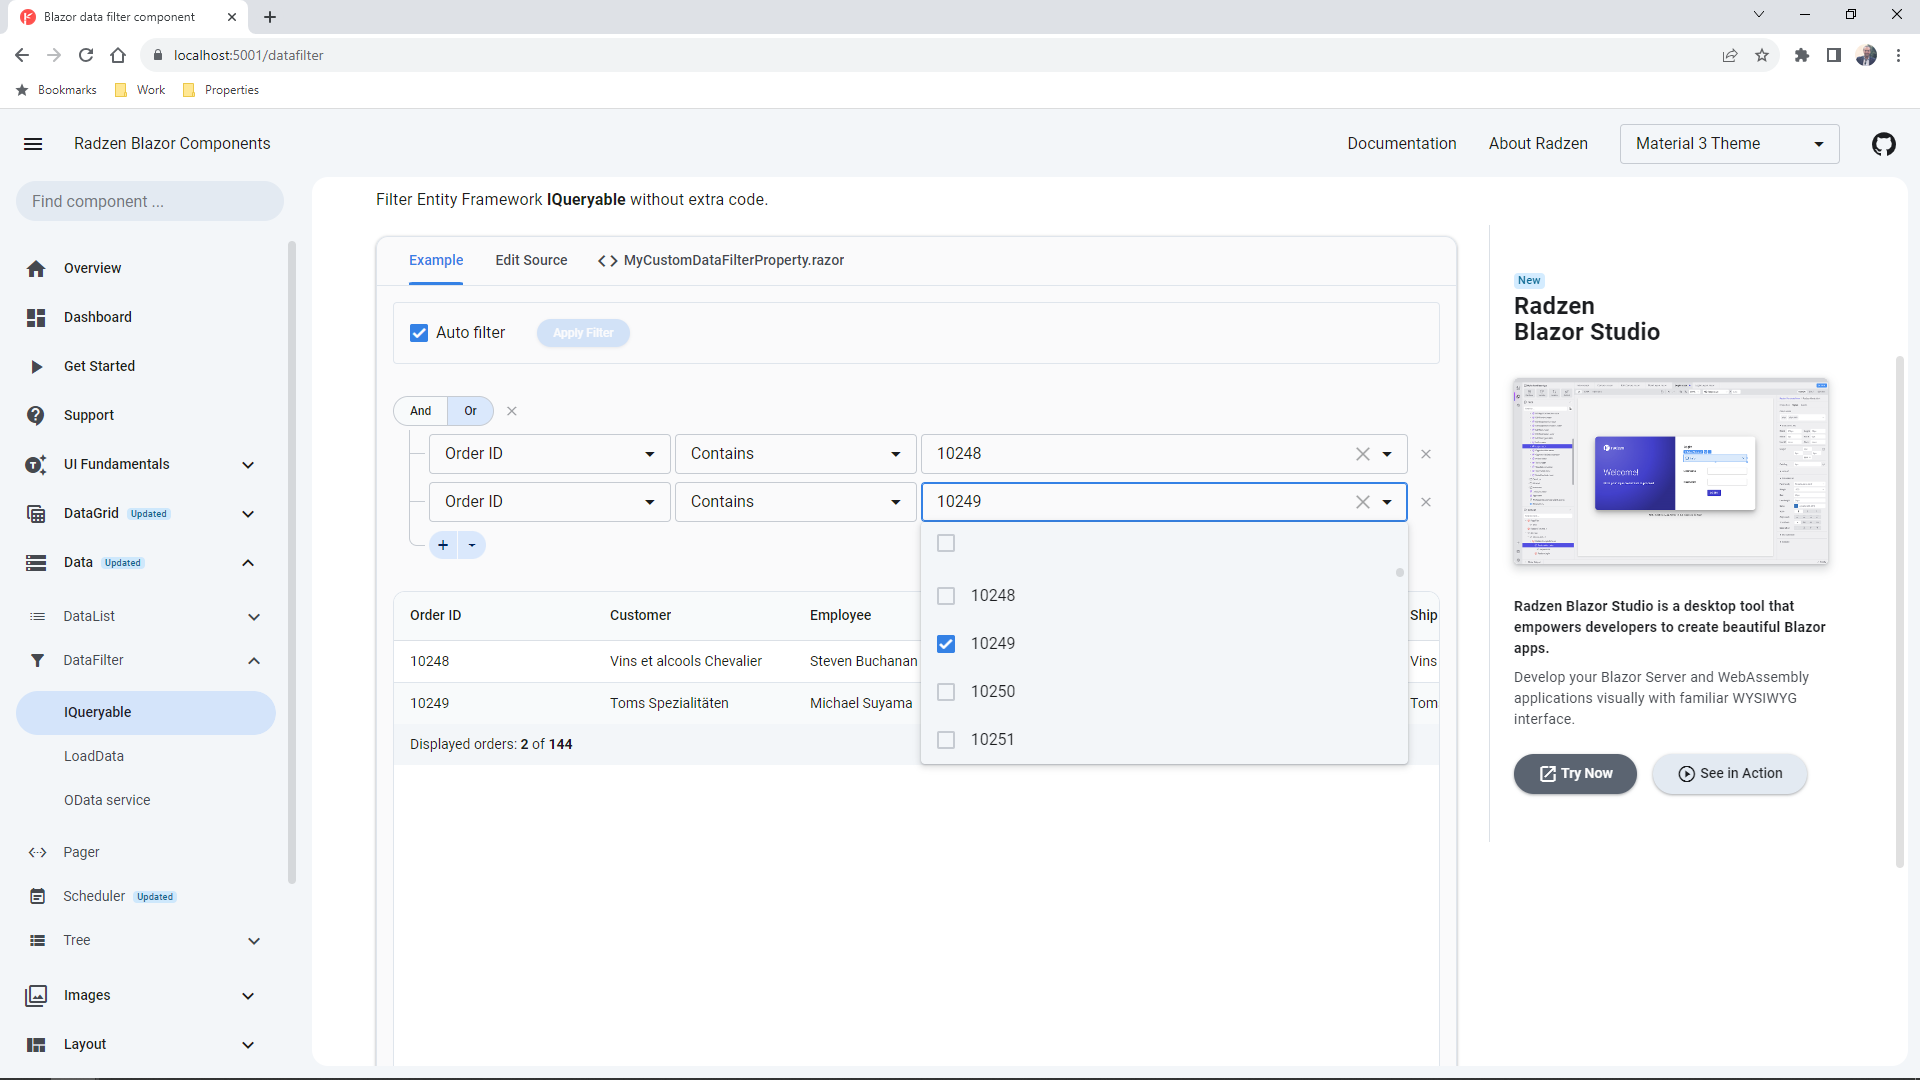Add a new filter with plus button
This screenshot has width=1920, height=1080.
(x=443, y=545)
